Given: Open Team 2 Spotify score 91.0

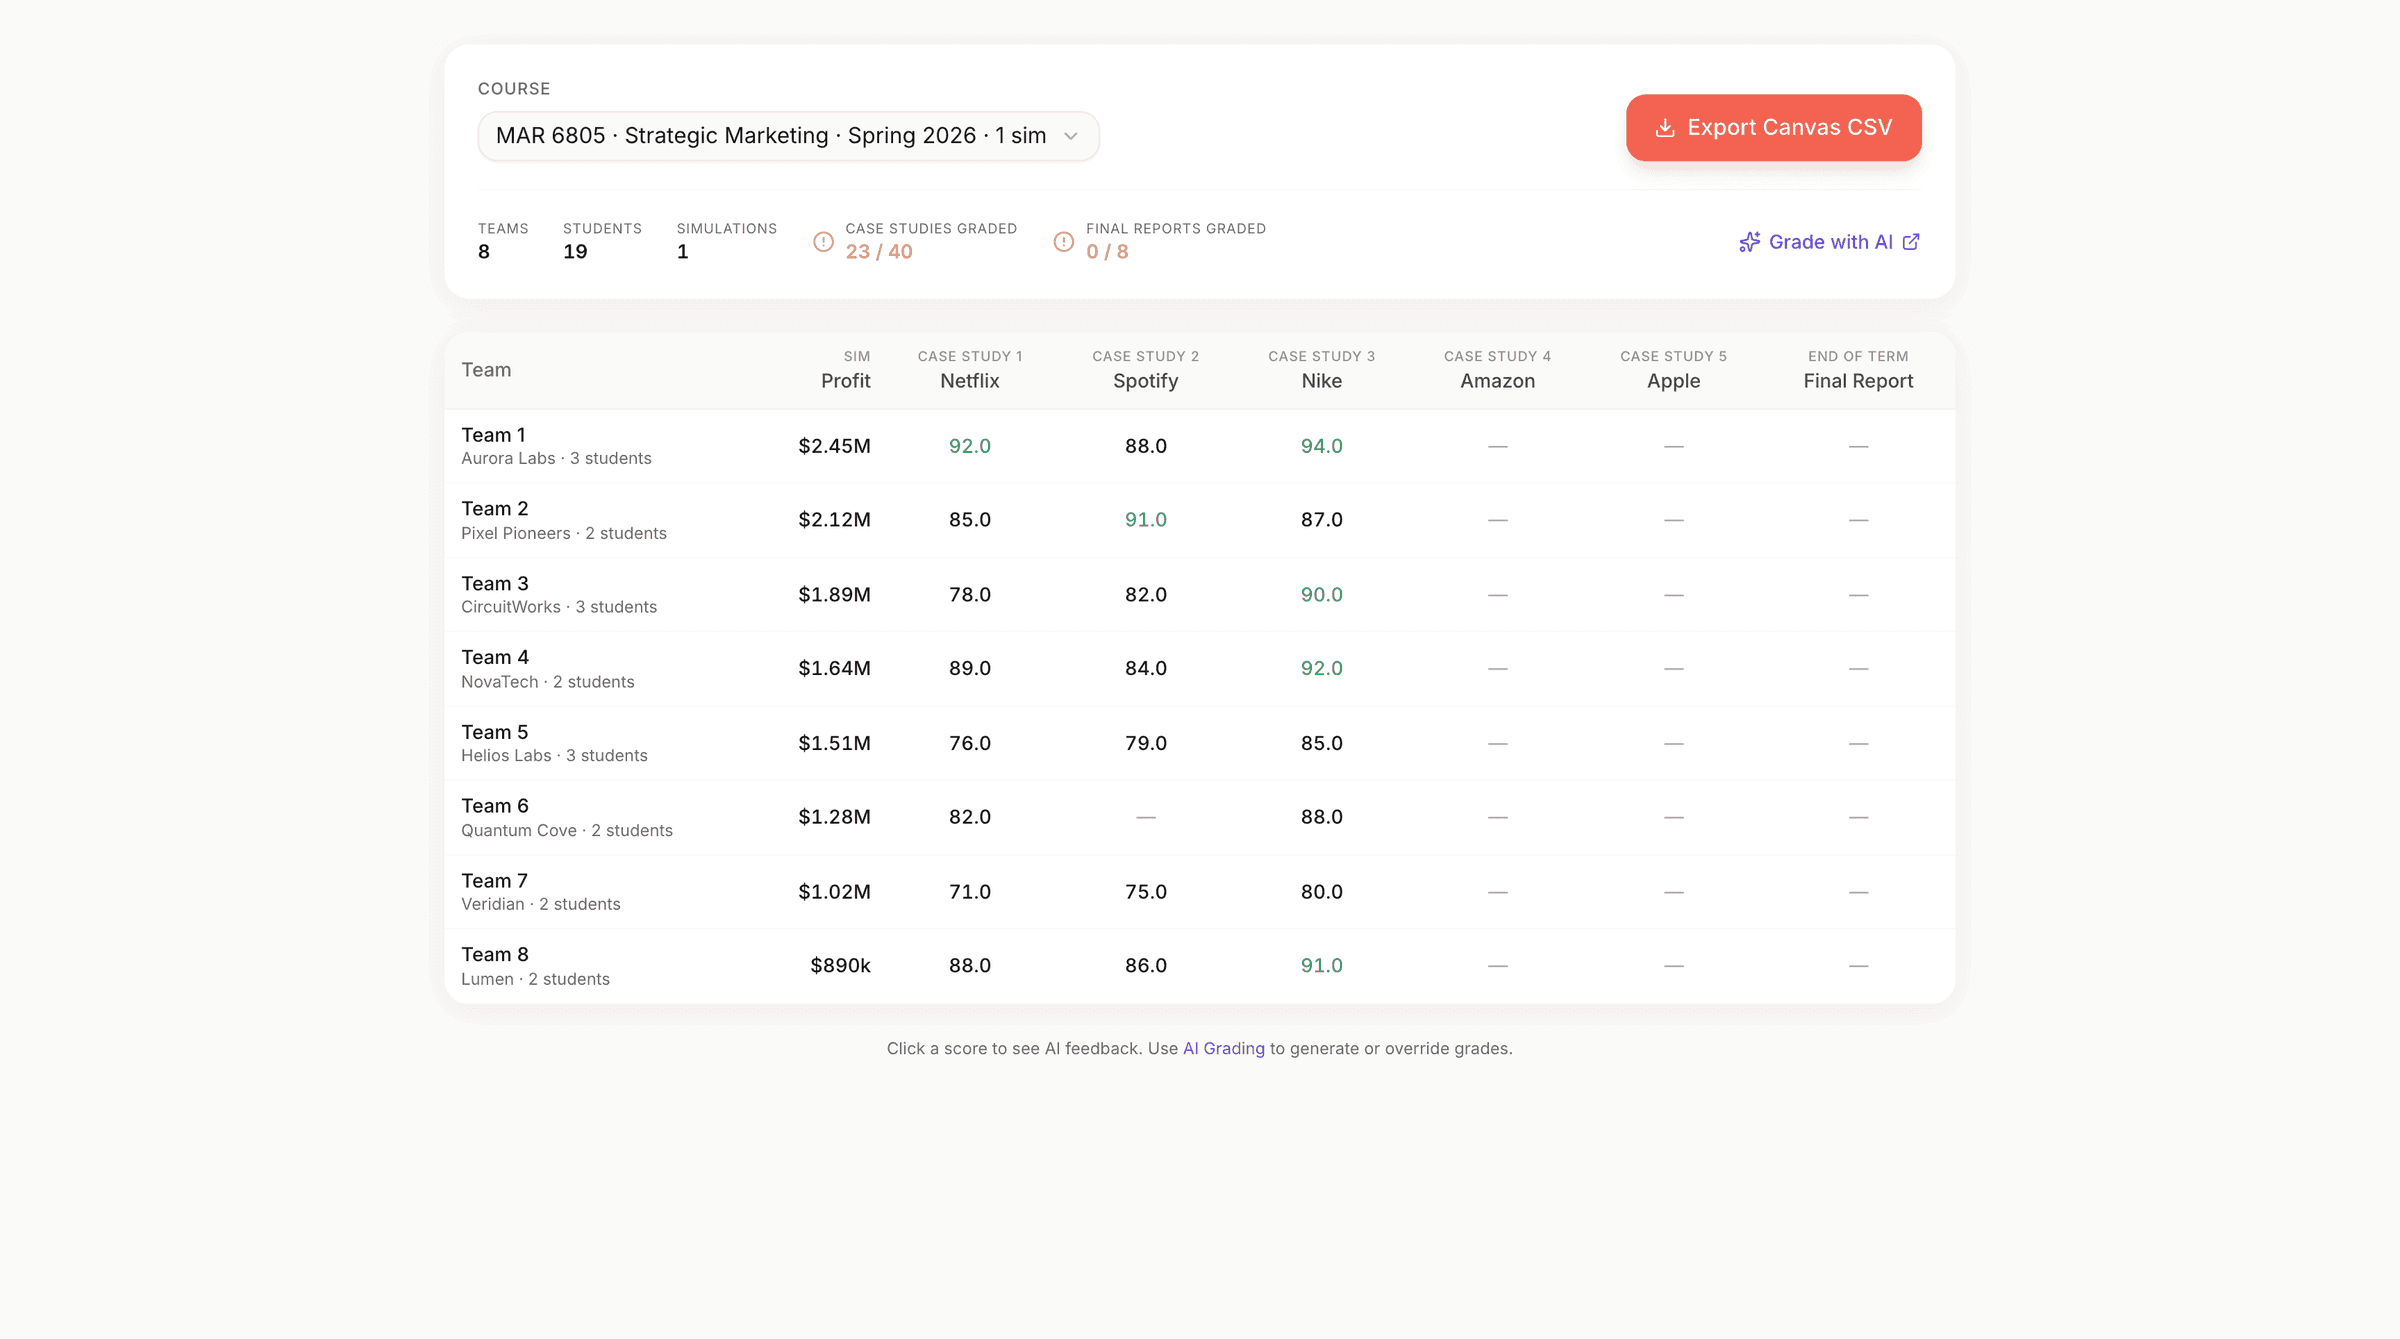Looking at the screenshot, I should 1146,520.
